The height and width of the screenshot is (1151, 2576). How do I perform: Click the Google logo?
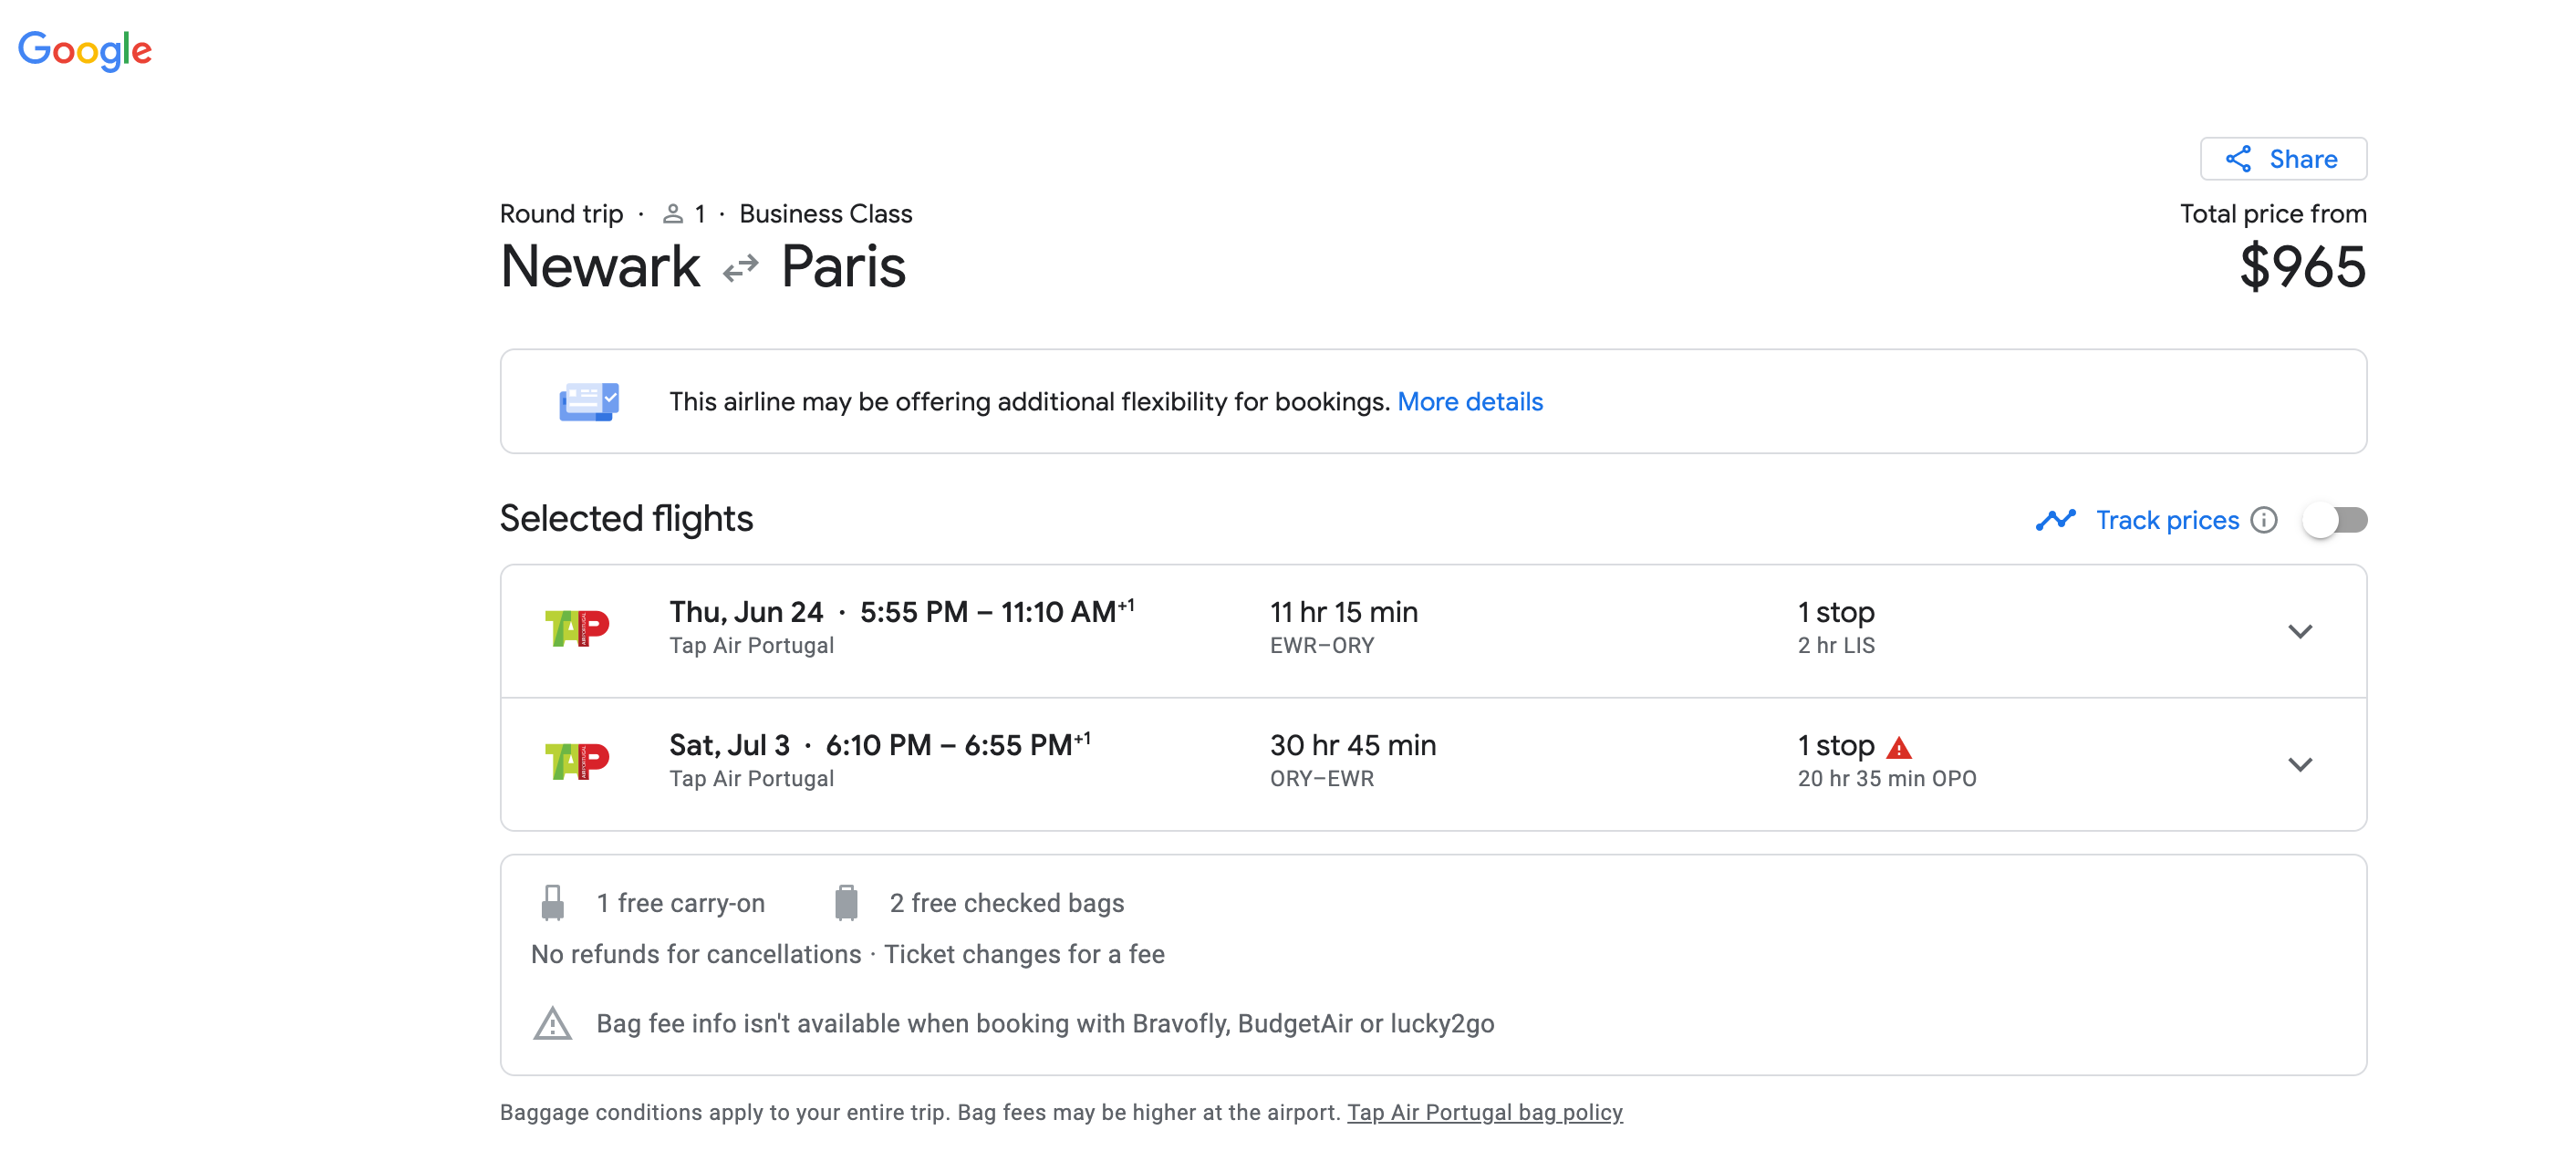85,50
